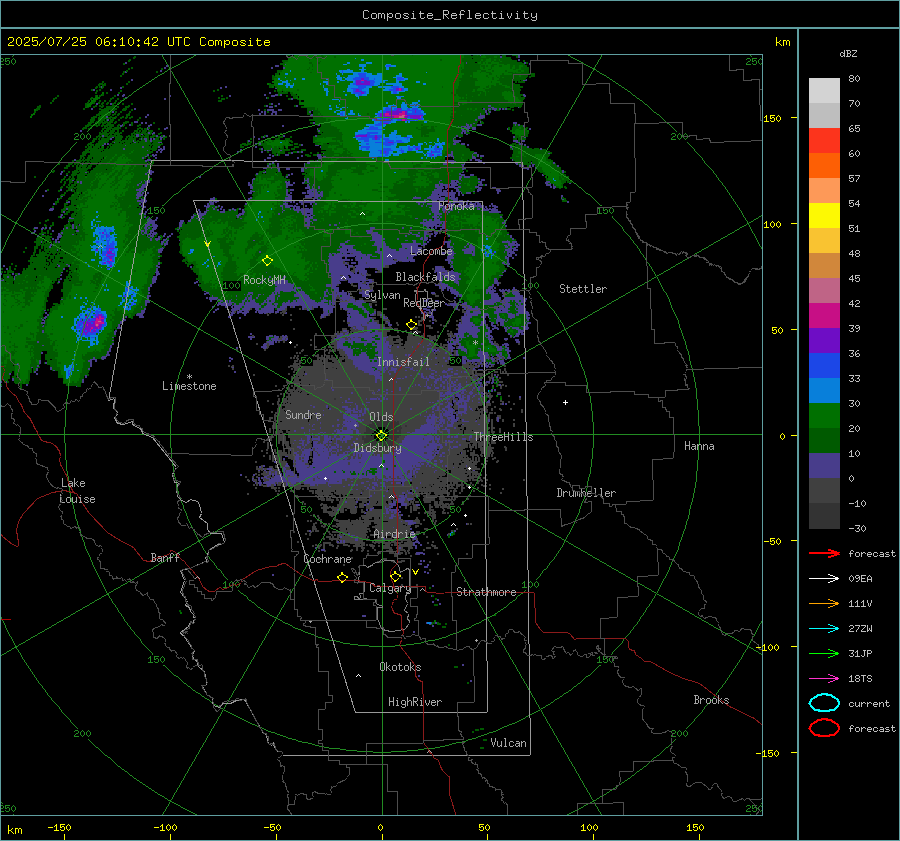The image size is (900, 841).
Task: Click the Drumheller city label
Action: [x=586, y=493]
